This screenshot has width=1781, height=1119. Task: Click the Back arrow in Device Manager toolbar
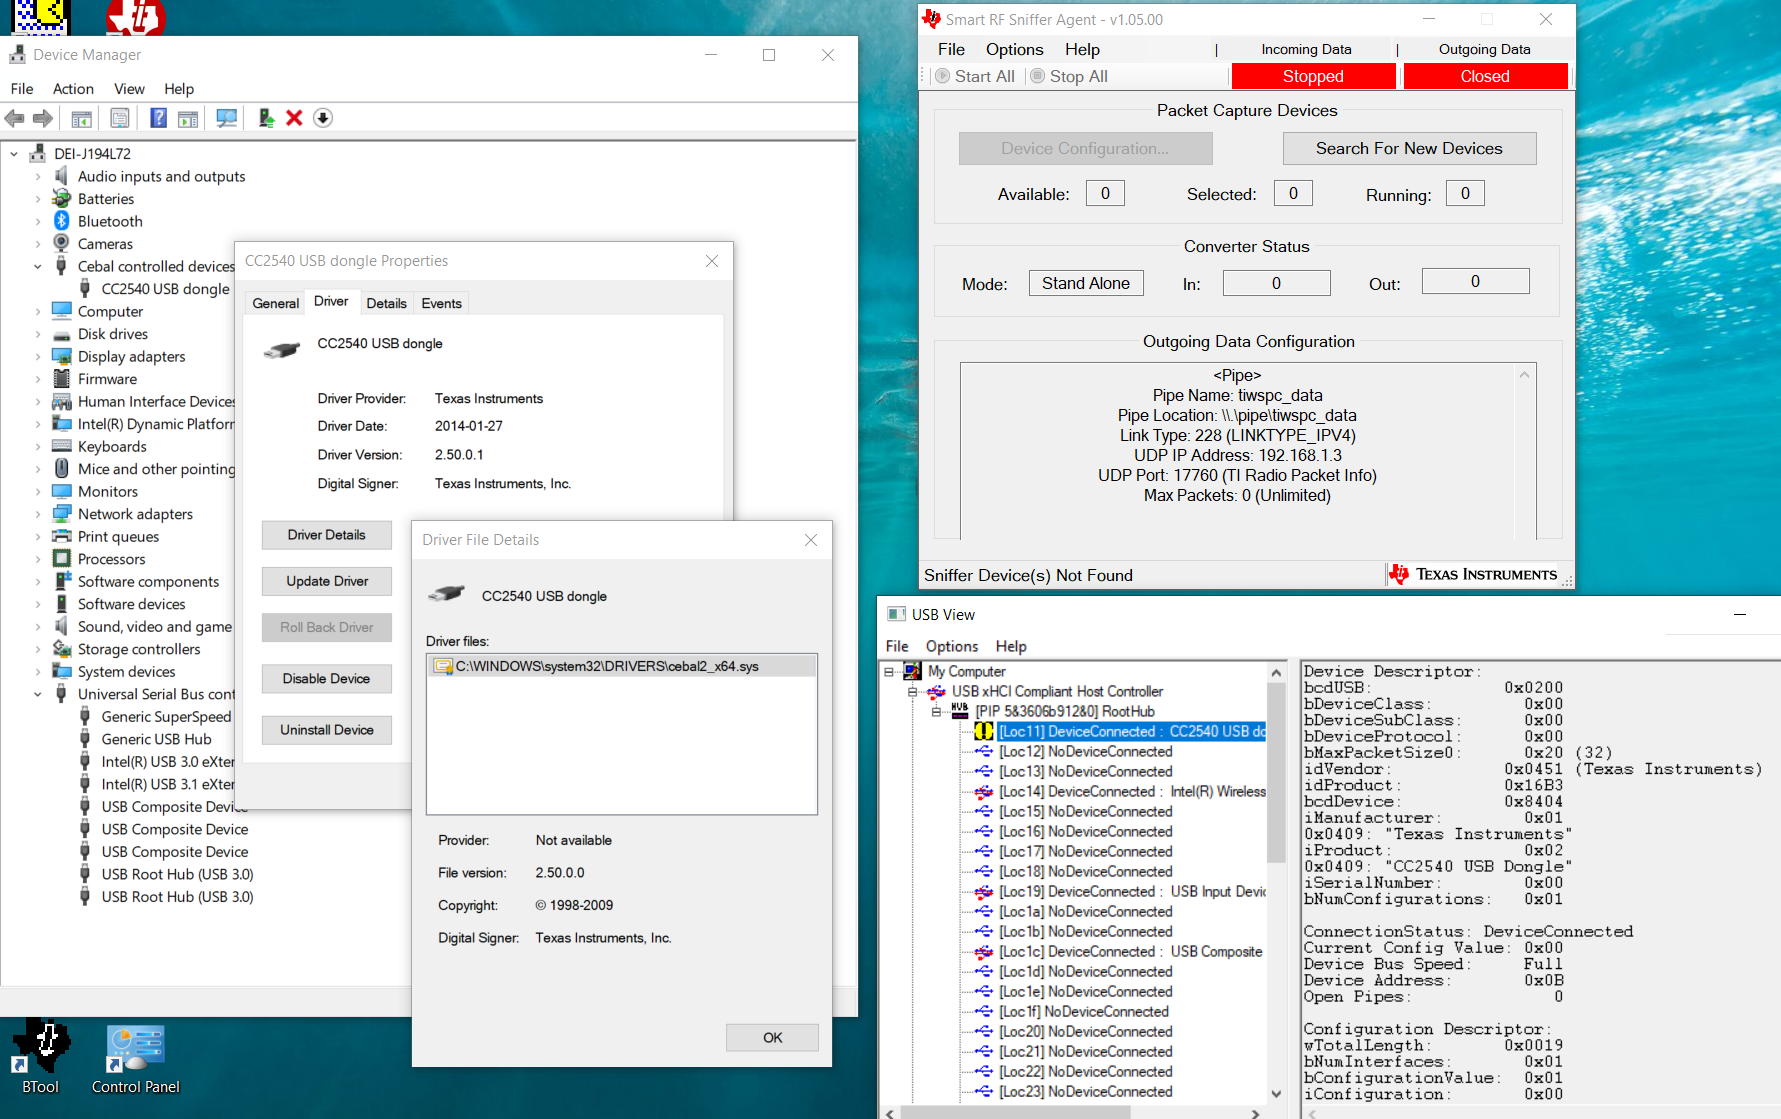(x=15, y=118)
